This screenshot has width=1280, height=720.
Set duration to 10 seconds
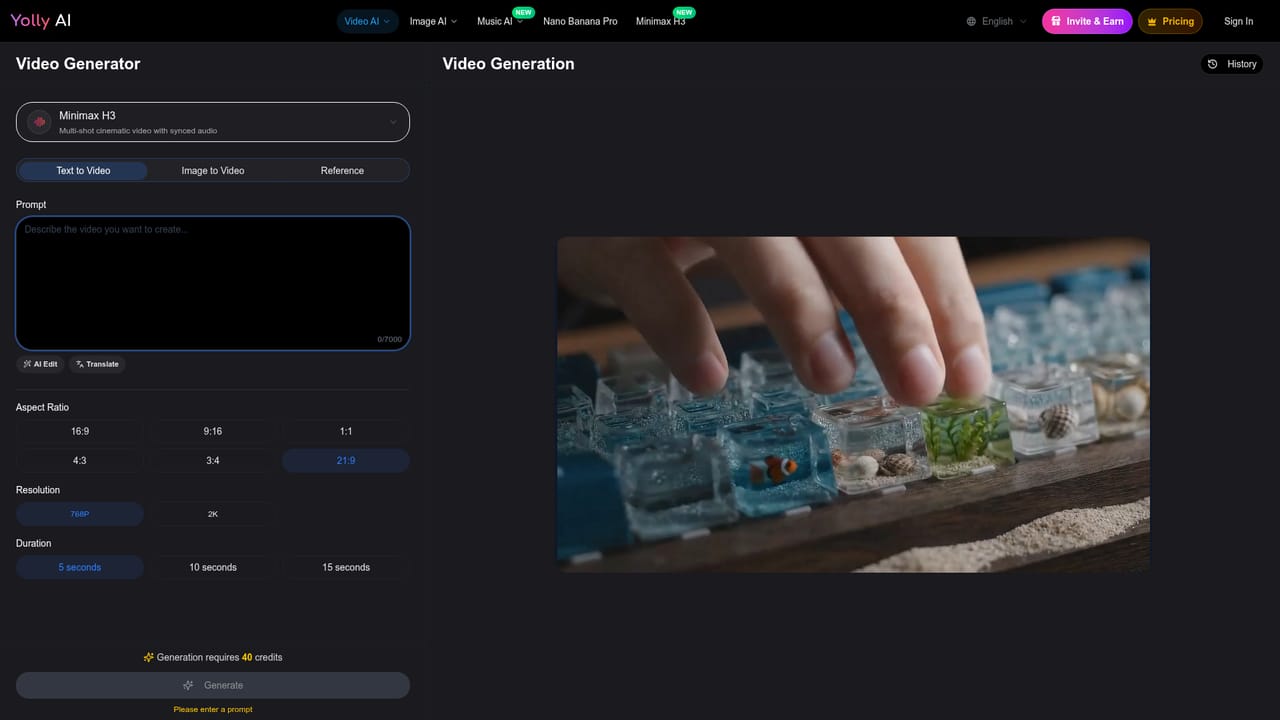pos(213,567)
